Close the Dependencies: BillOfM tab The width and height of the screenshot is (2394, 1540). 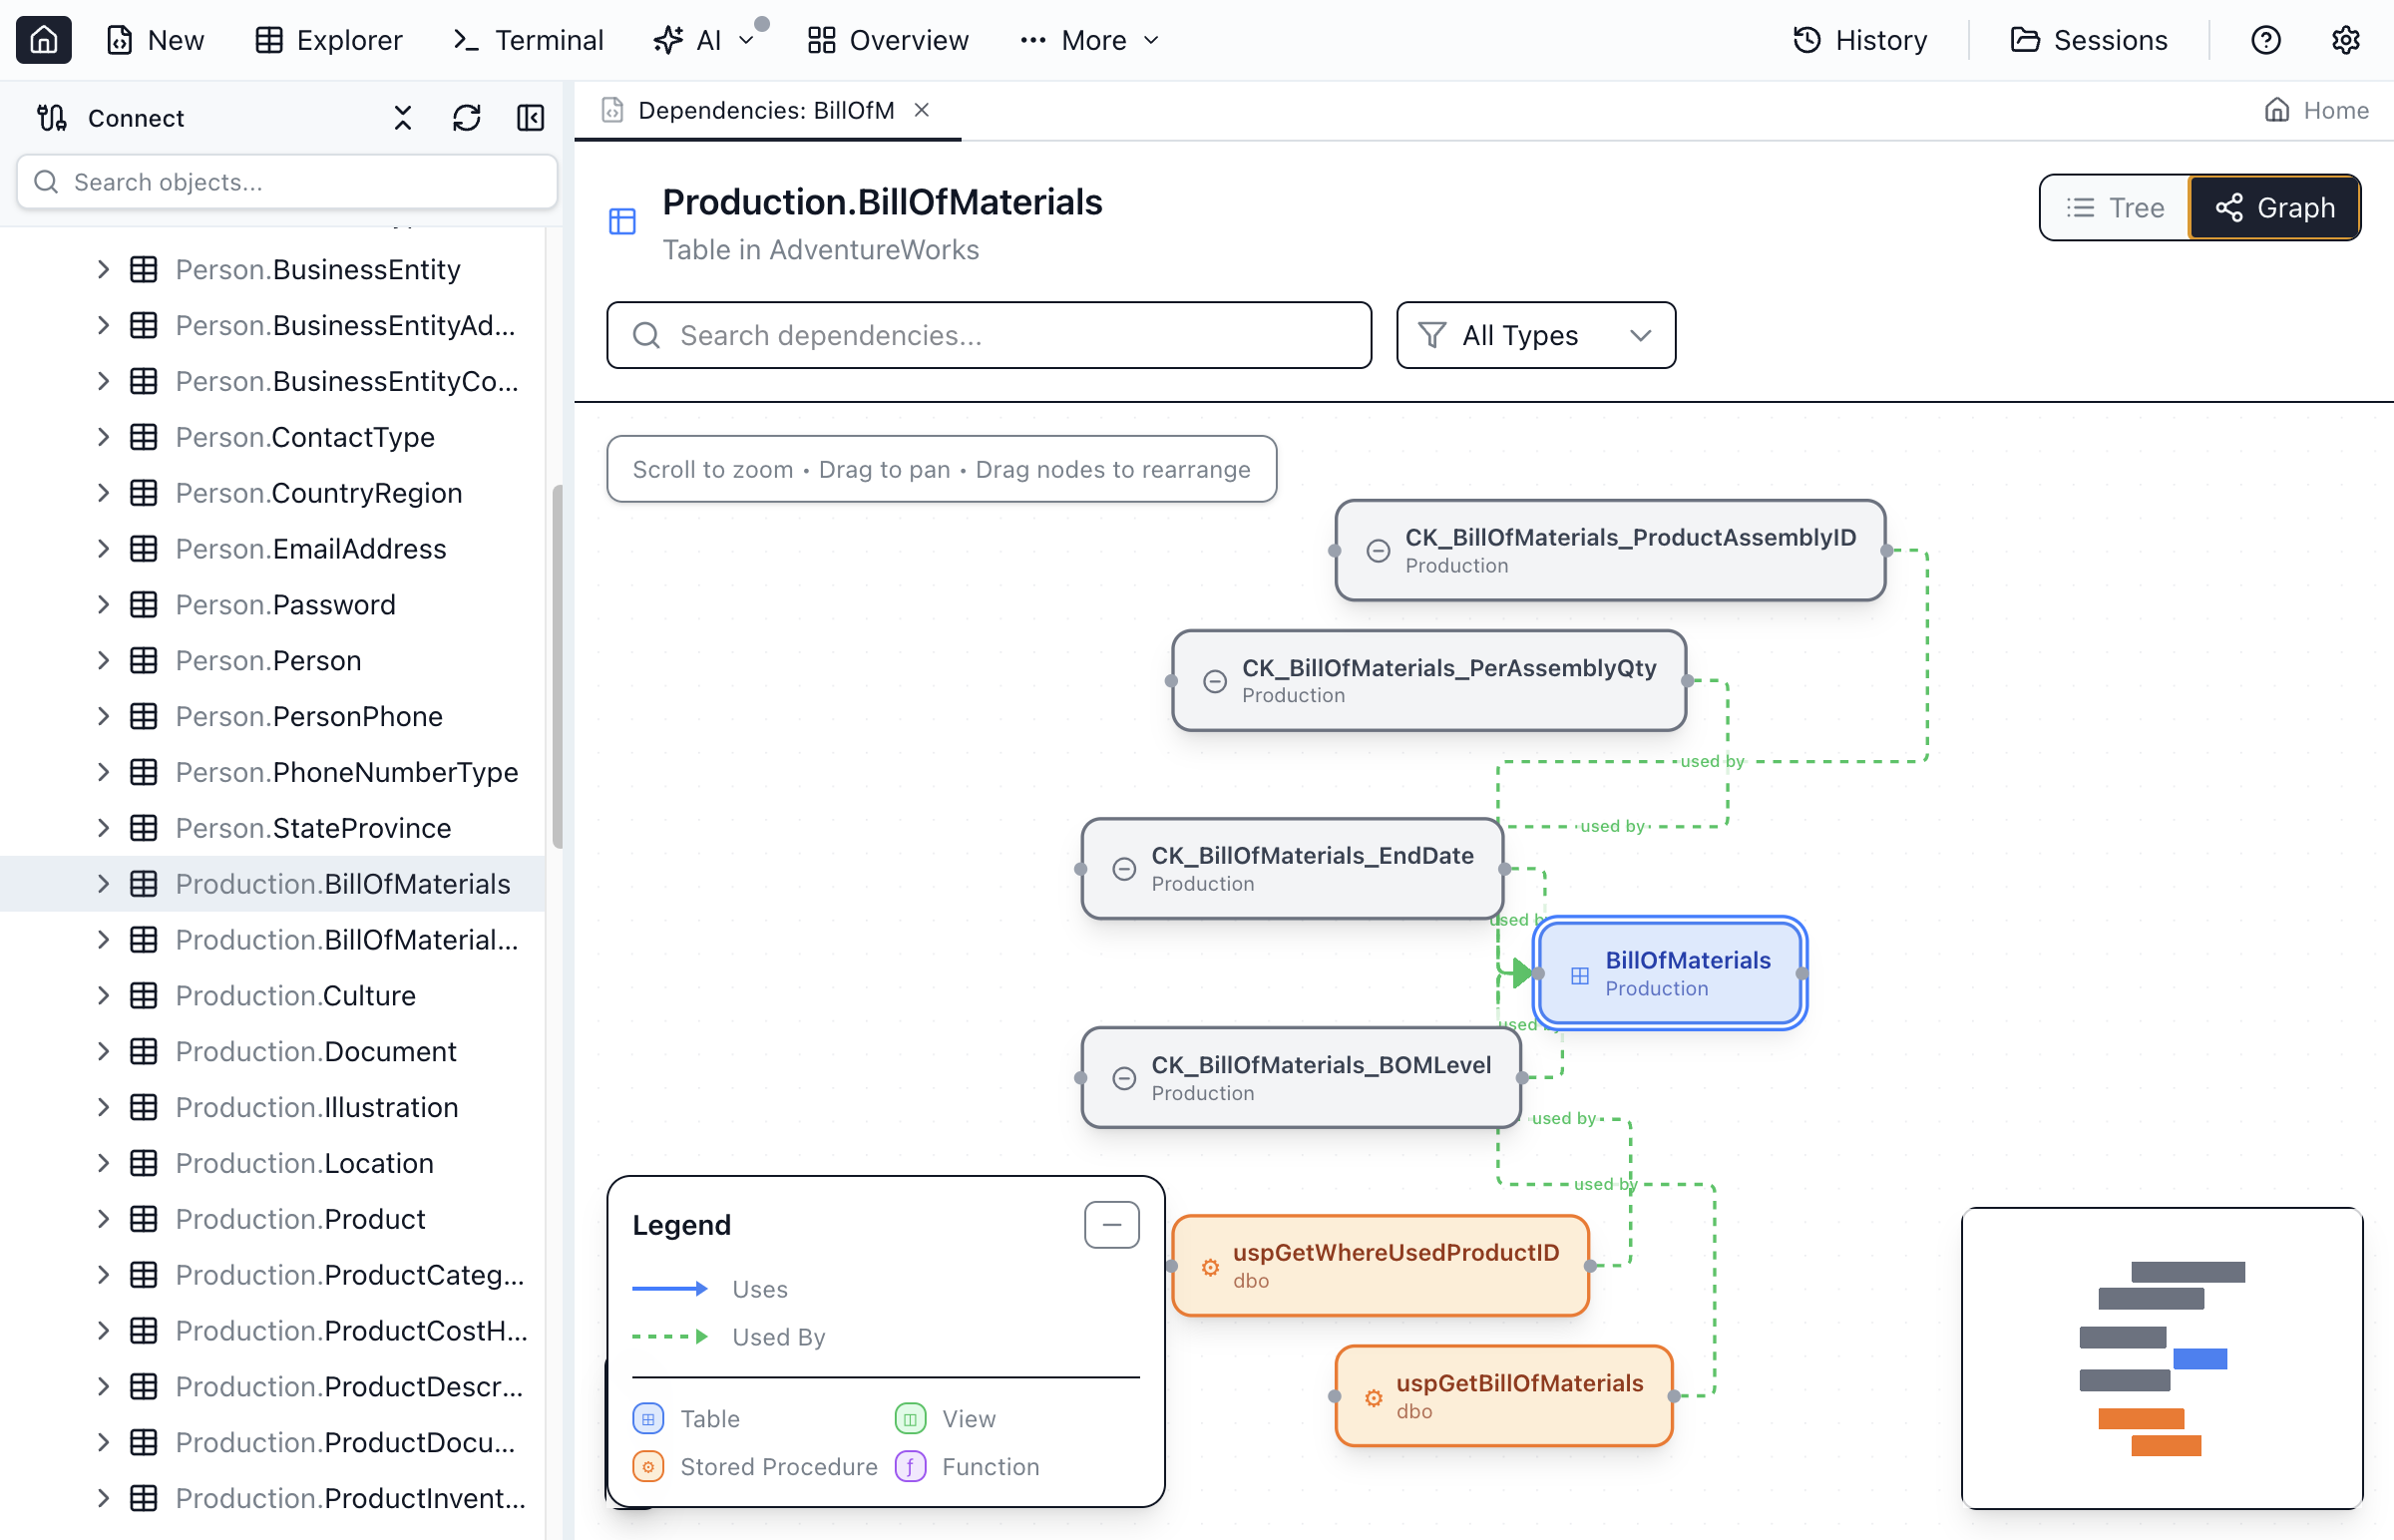click(922, 110)
